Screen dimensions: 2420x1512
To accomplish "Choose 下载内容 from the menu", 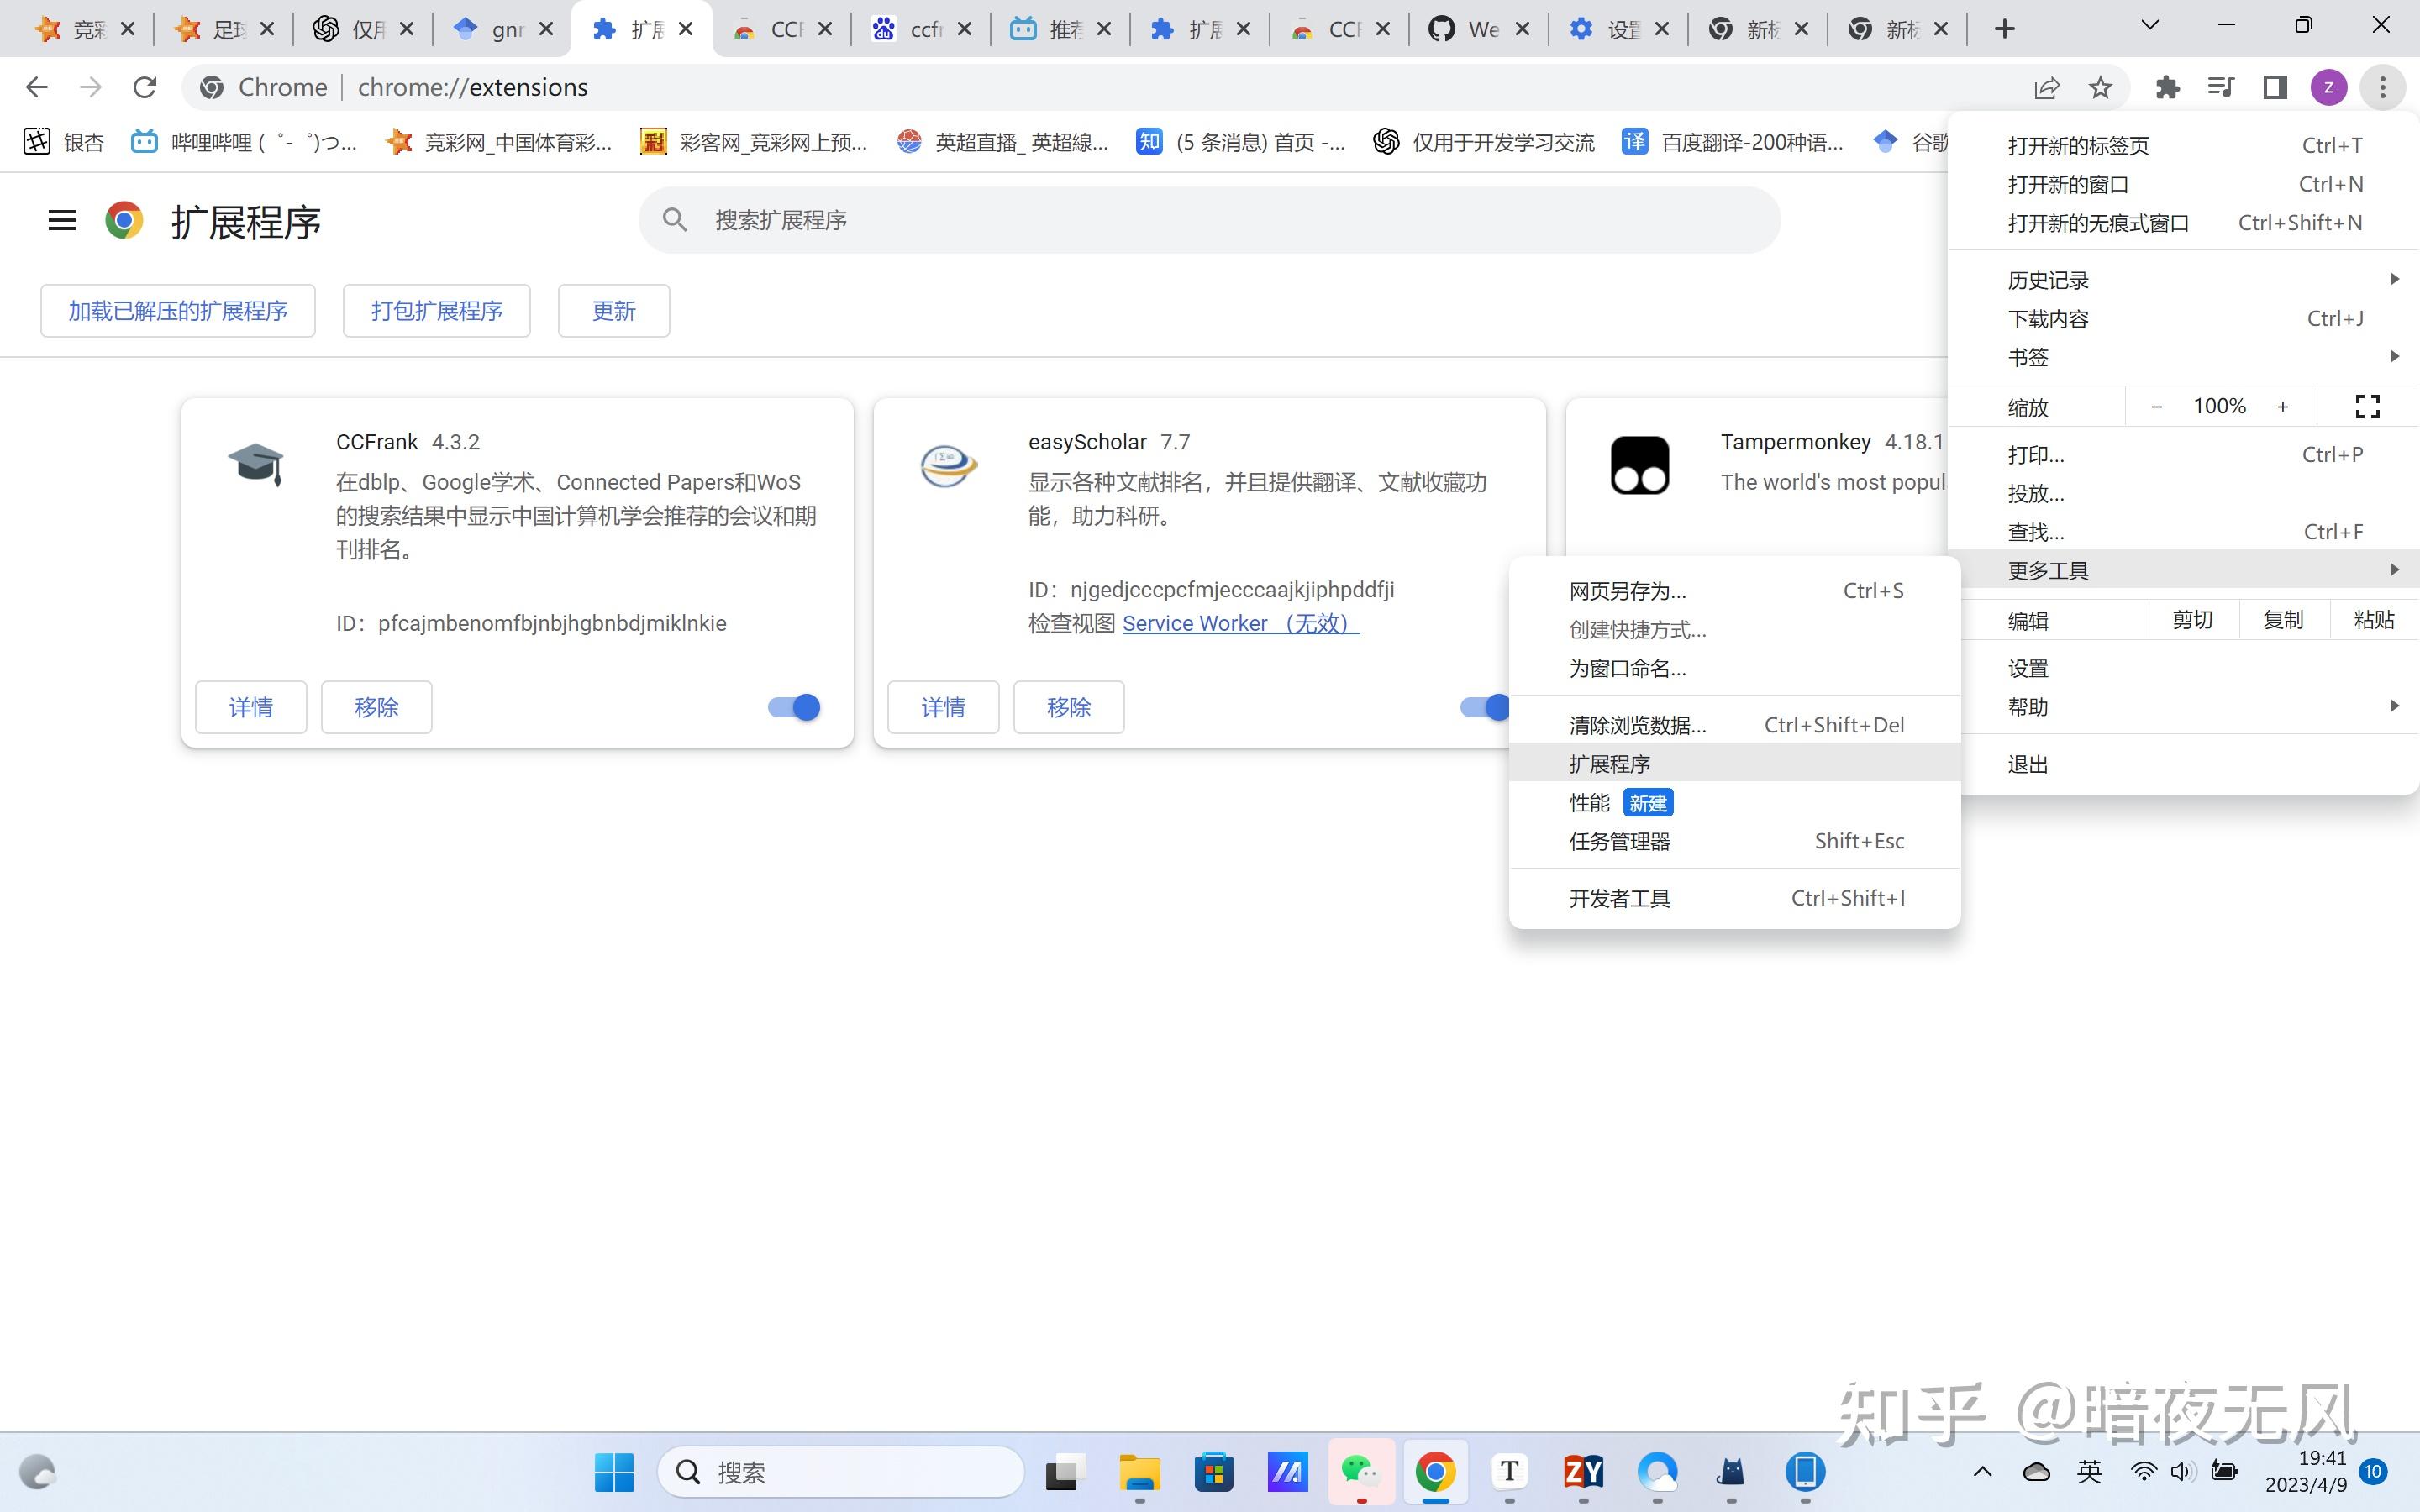I will click(x=2185, y=319).
